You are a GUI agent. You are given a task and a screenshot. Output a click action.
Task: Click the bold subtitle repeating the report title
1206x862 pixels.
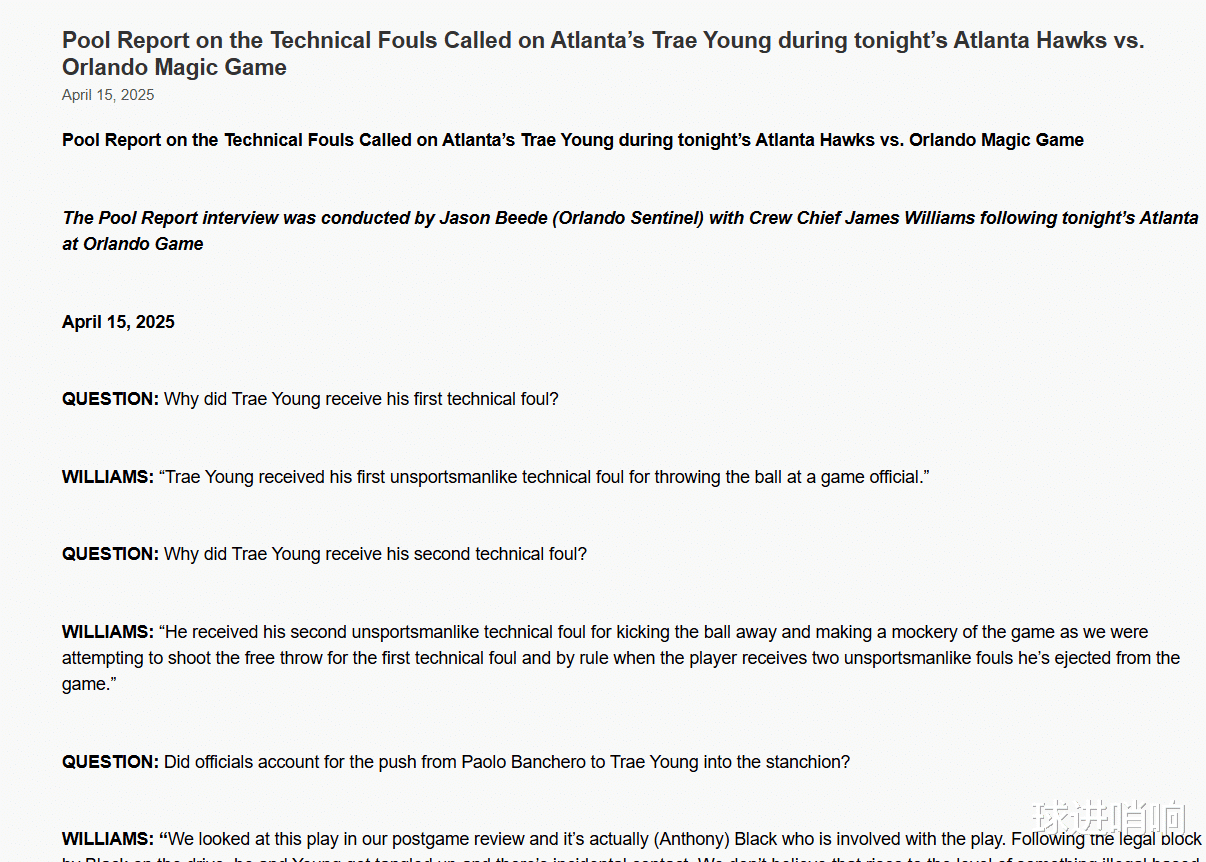click(572, 140)
